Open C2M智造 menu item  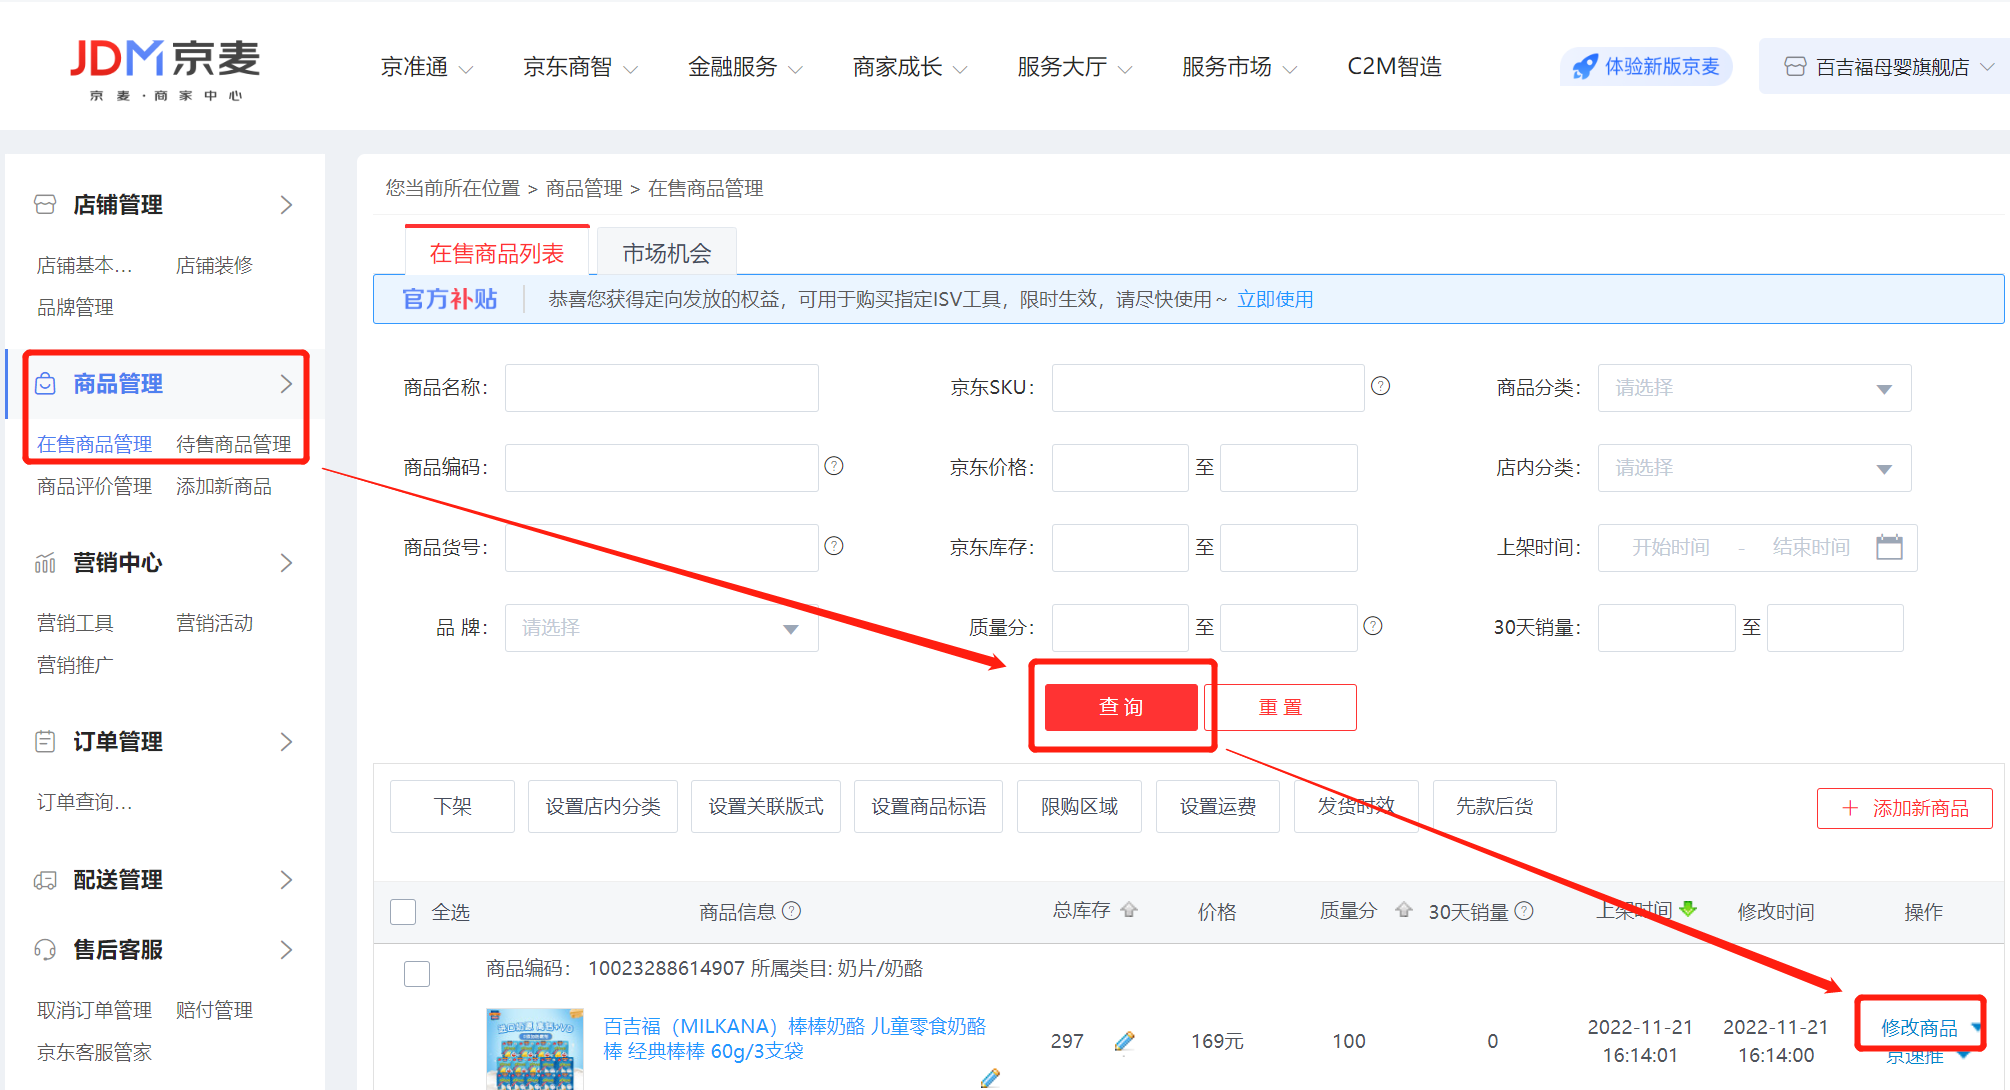click(1395, 67)
